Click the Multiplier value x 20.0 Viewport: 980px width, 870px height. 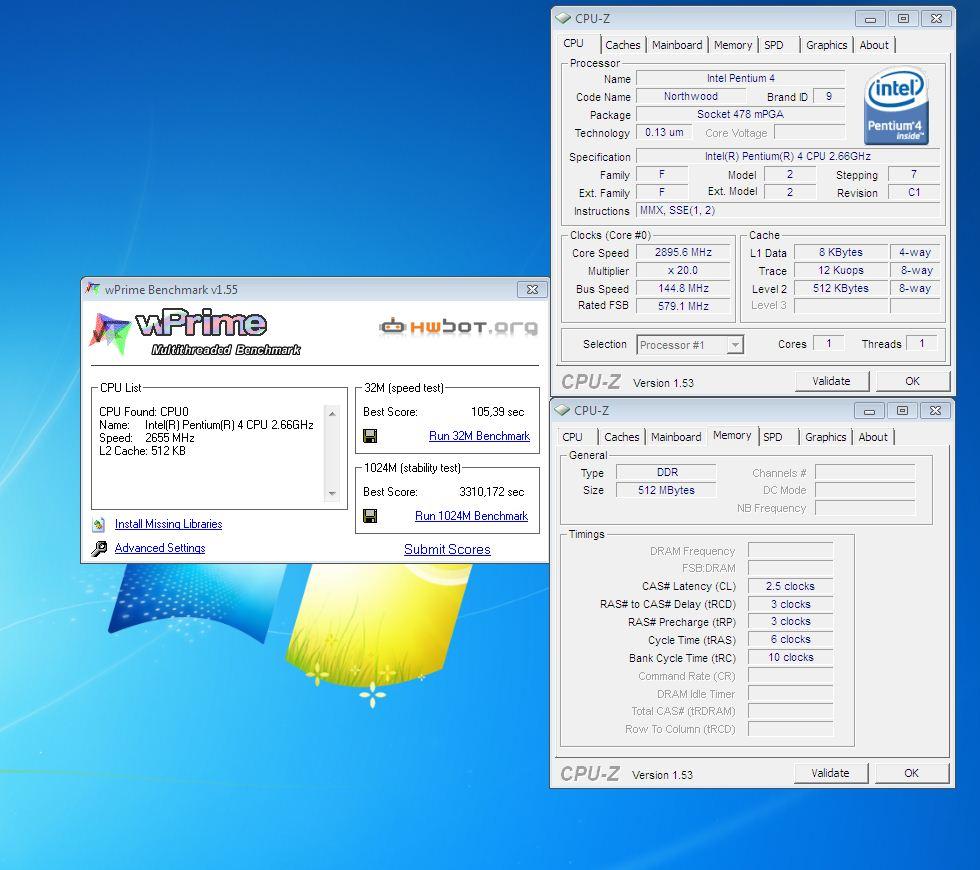pyautogui.click(x=683, y=271)
